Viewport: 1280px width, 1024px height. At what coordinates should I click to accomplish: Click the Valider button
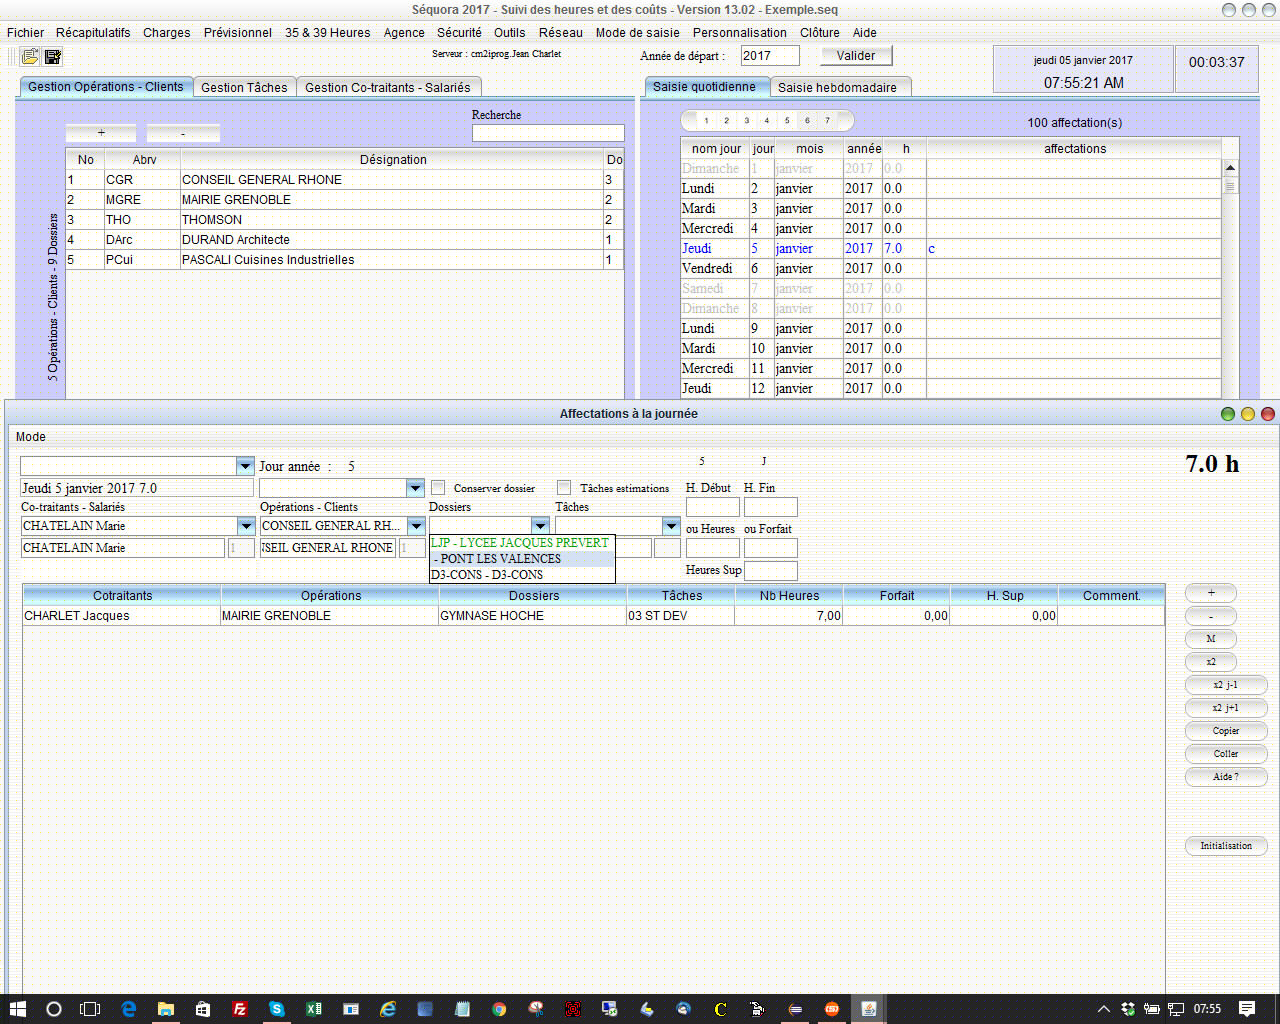point(855,56)
